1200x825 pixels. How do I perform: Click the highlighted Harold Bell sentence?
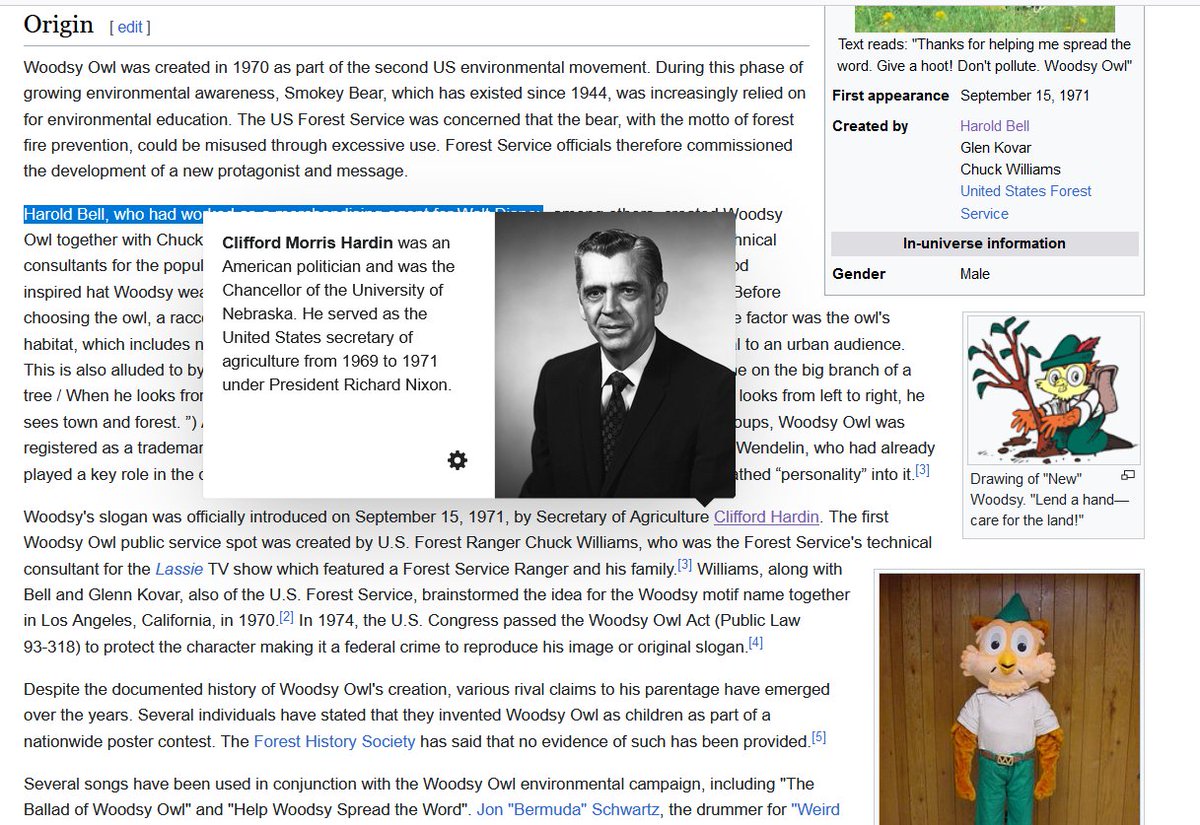[x=283, y=214]
